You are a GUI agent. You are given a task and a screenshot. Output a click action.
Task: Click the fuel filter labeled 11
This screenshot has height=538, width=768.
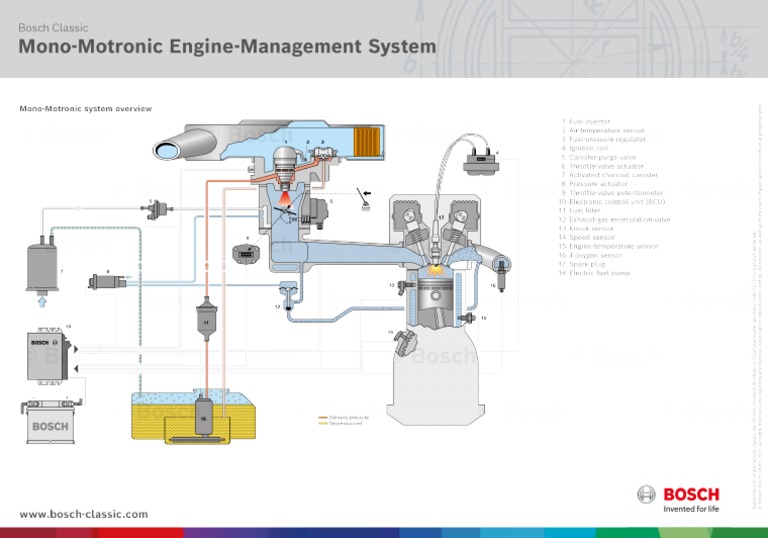tap(204, 319)
